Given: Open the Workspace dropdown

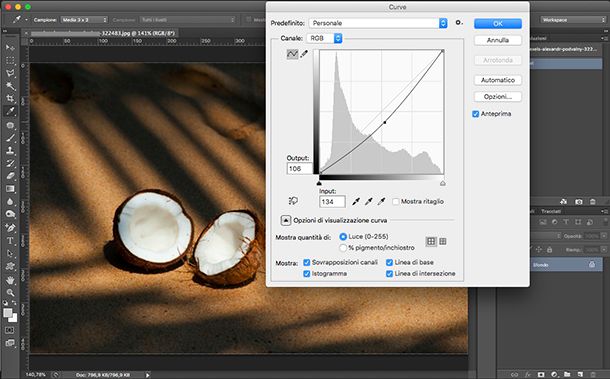Looking at the screenshot, I should pyautogui.click(x=573, y=19).
